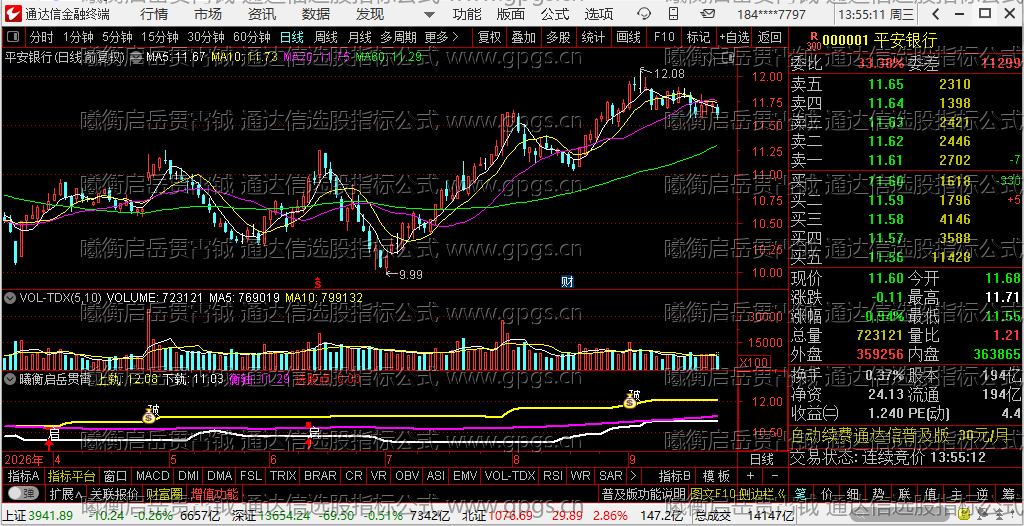
Task: Click the red S marker on the chart
Action: (x=318, y=283)
